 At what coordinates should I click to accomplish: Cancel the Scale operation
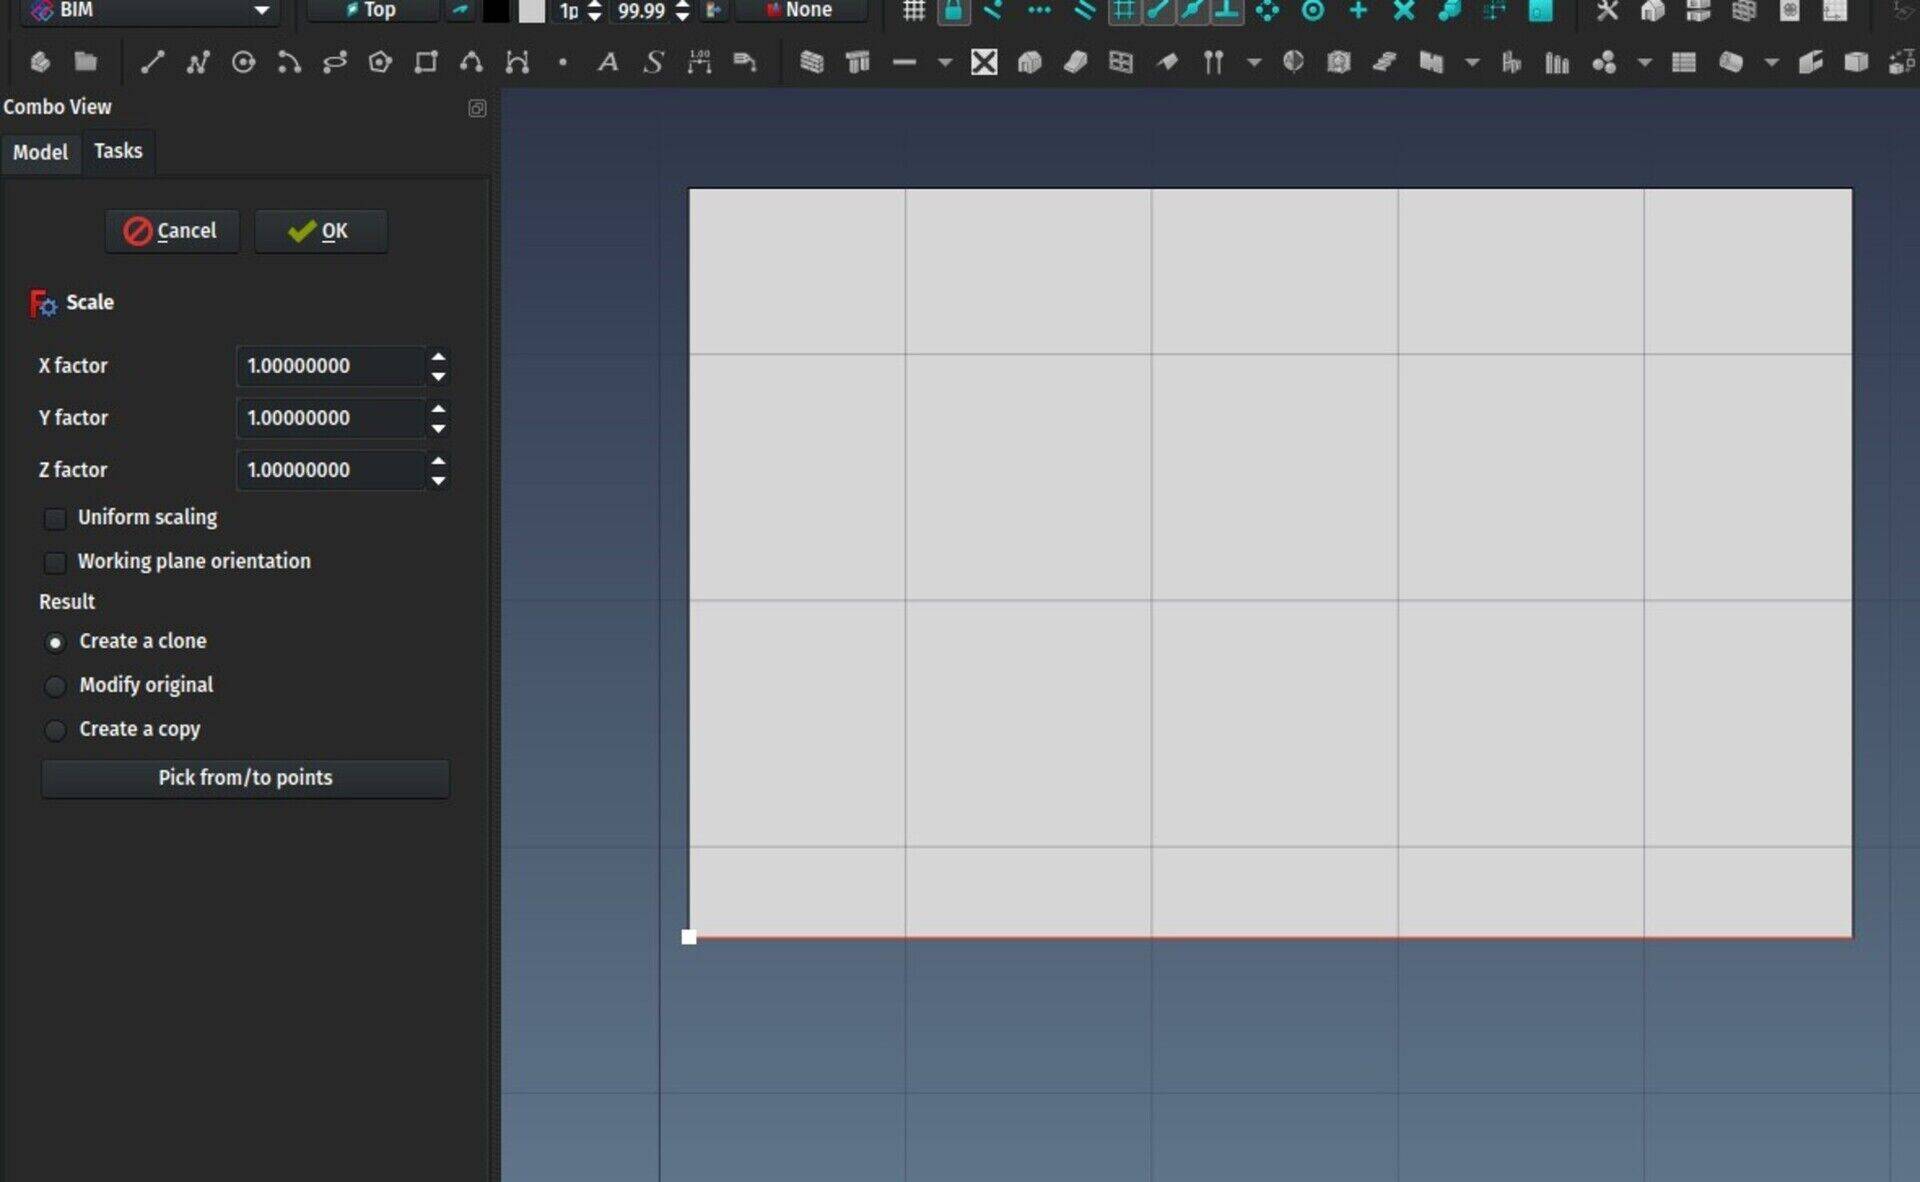point(172,231)
